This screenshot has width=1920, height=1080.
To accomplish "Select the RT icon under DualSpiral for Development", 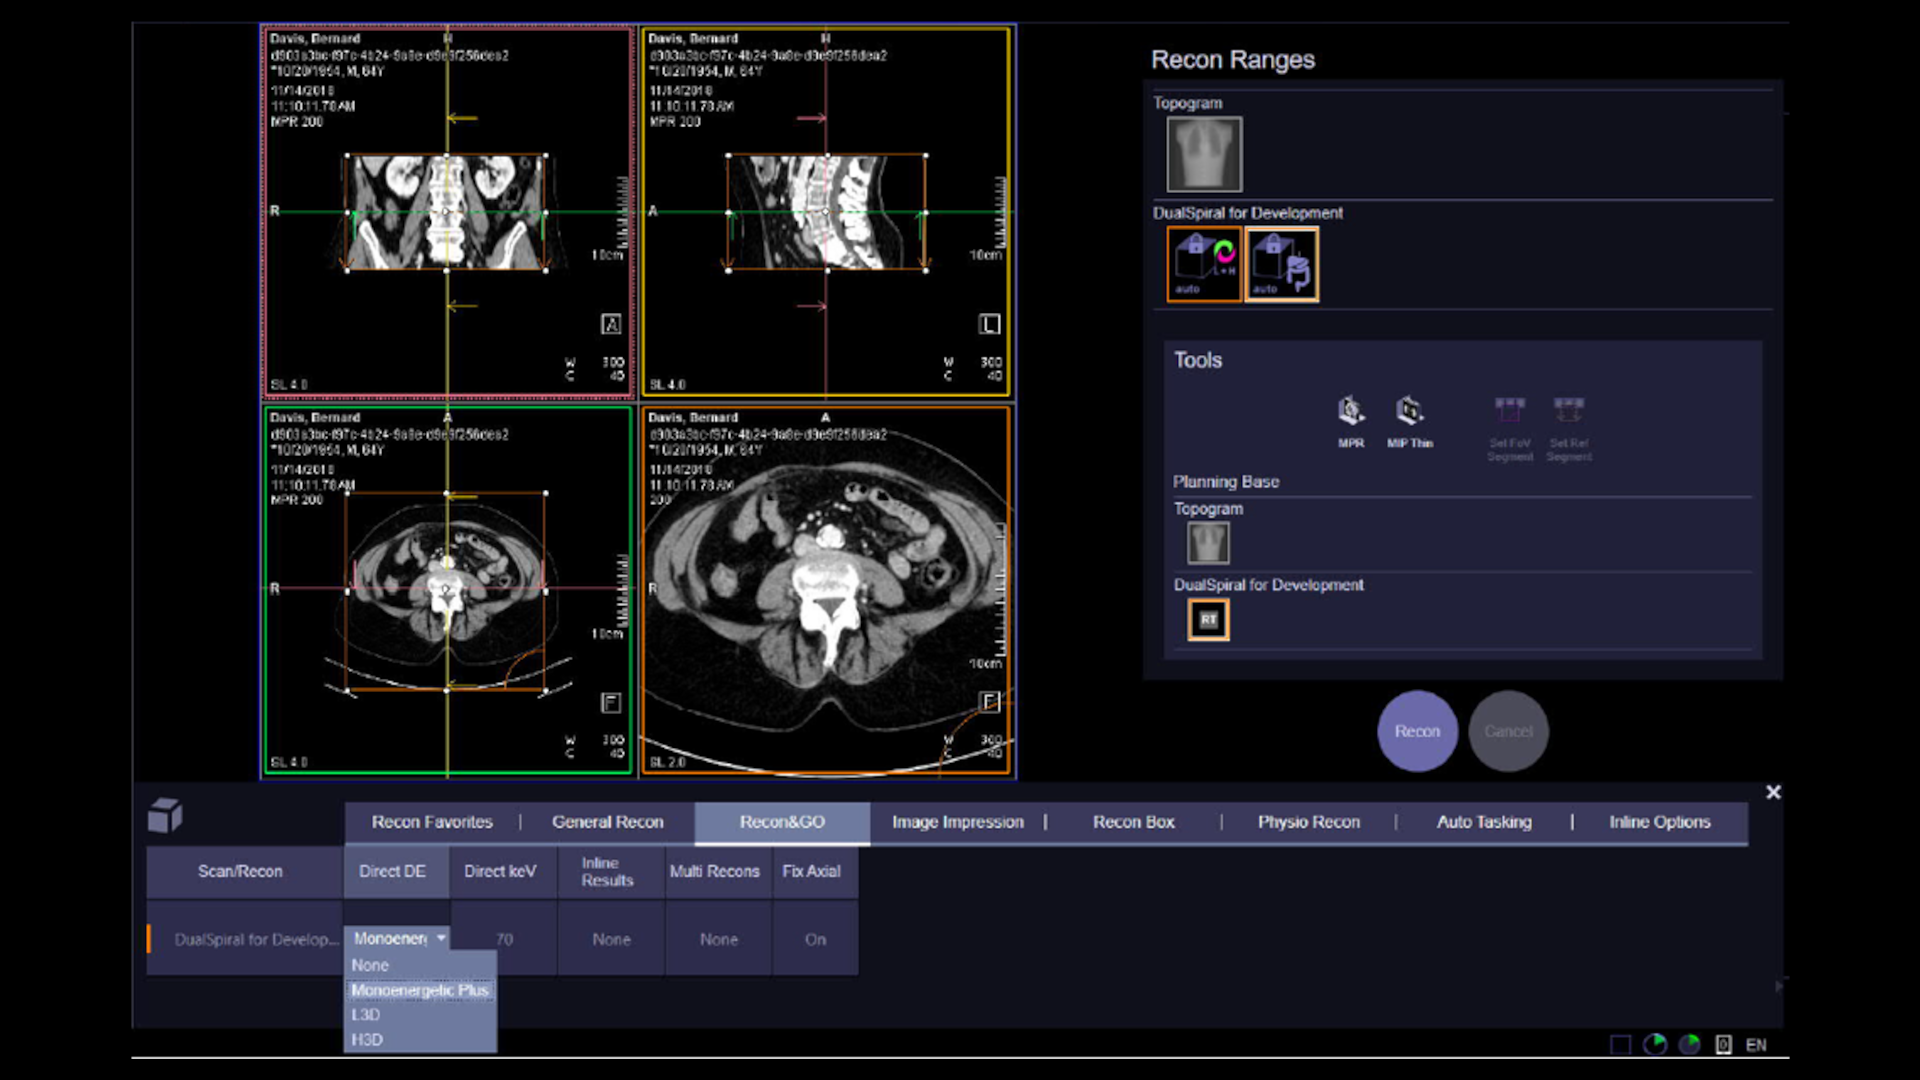I will 1208,619.
